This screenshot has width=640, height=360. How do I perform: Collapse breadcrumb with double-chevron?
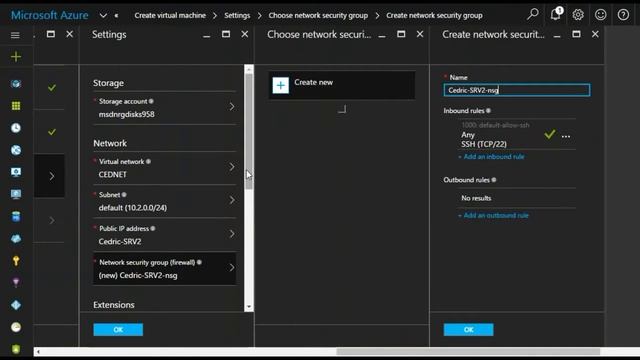[x=116, y=16]
